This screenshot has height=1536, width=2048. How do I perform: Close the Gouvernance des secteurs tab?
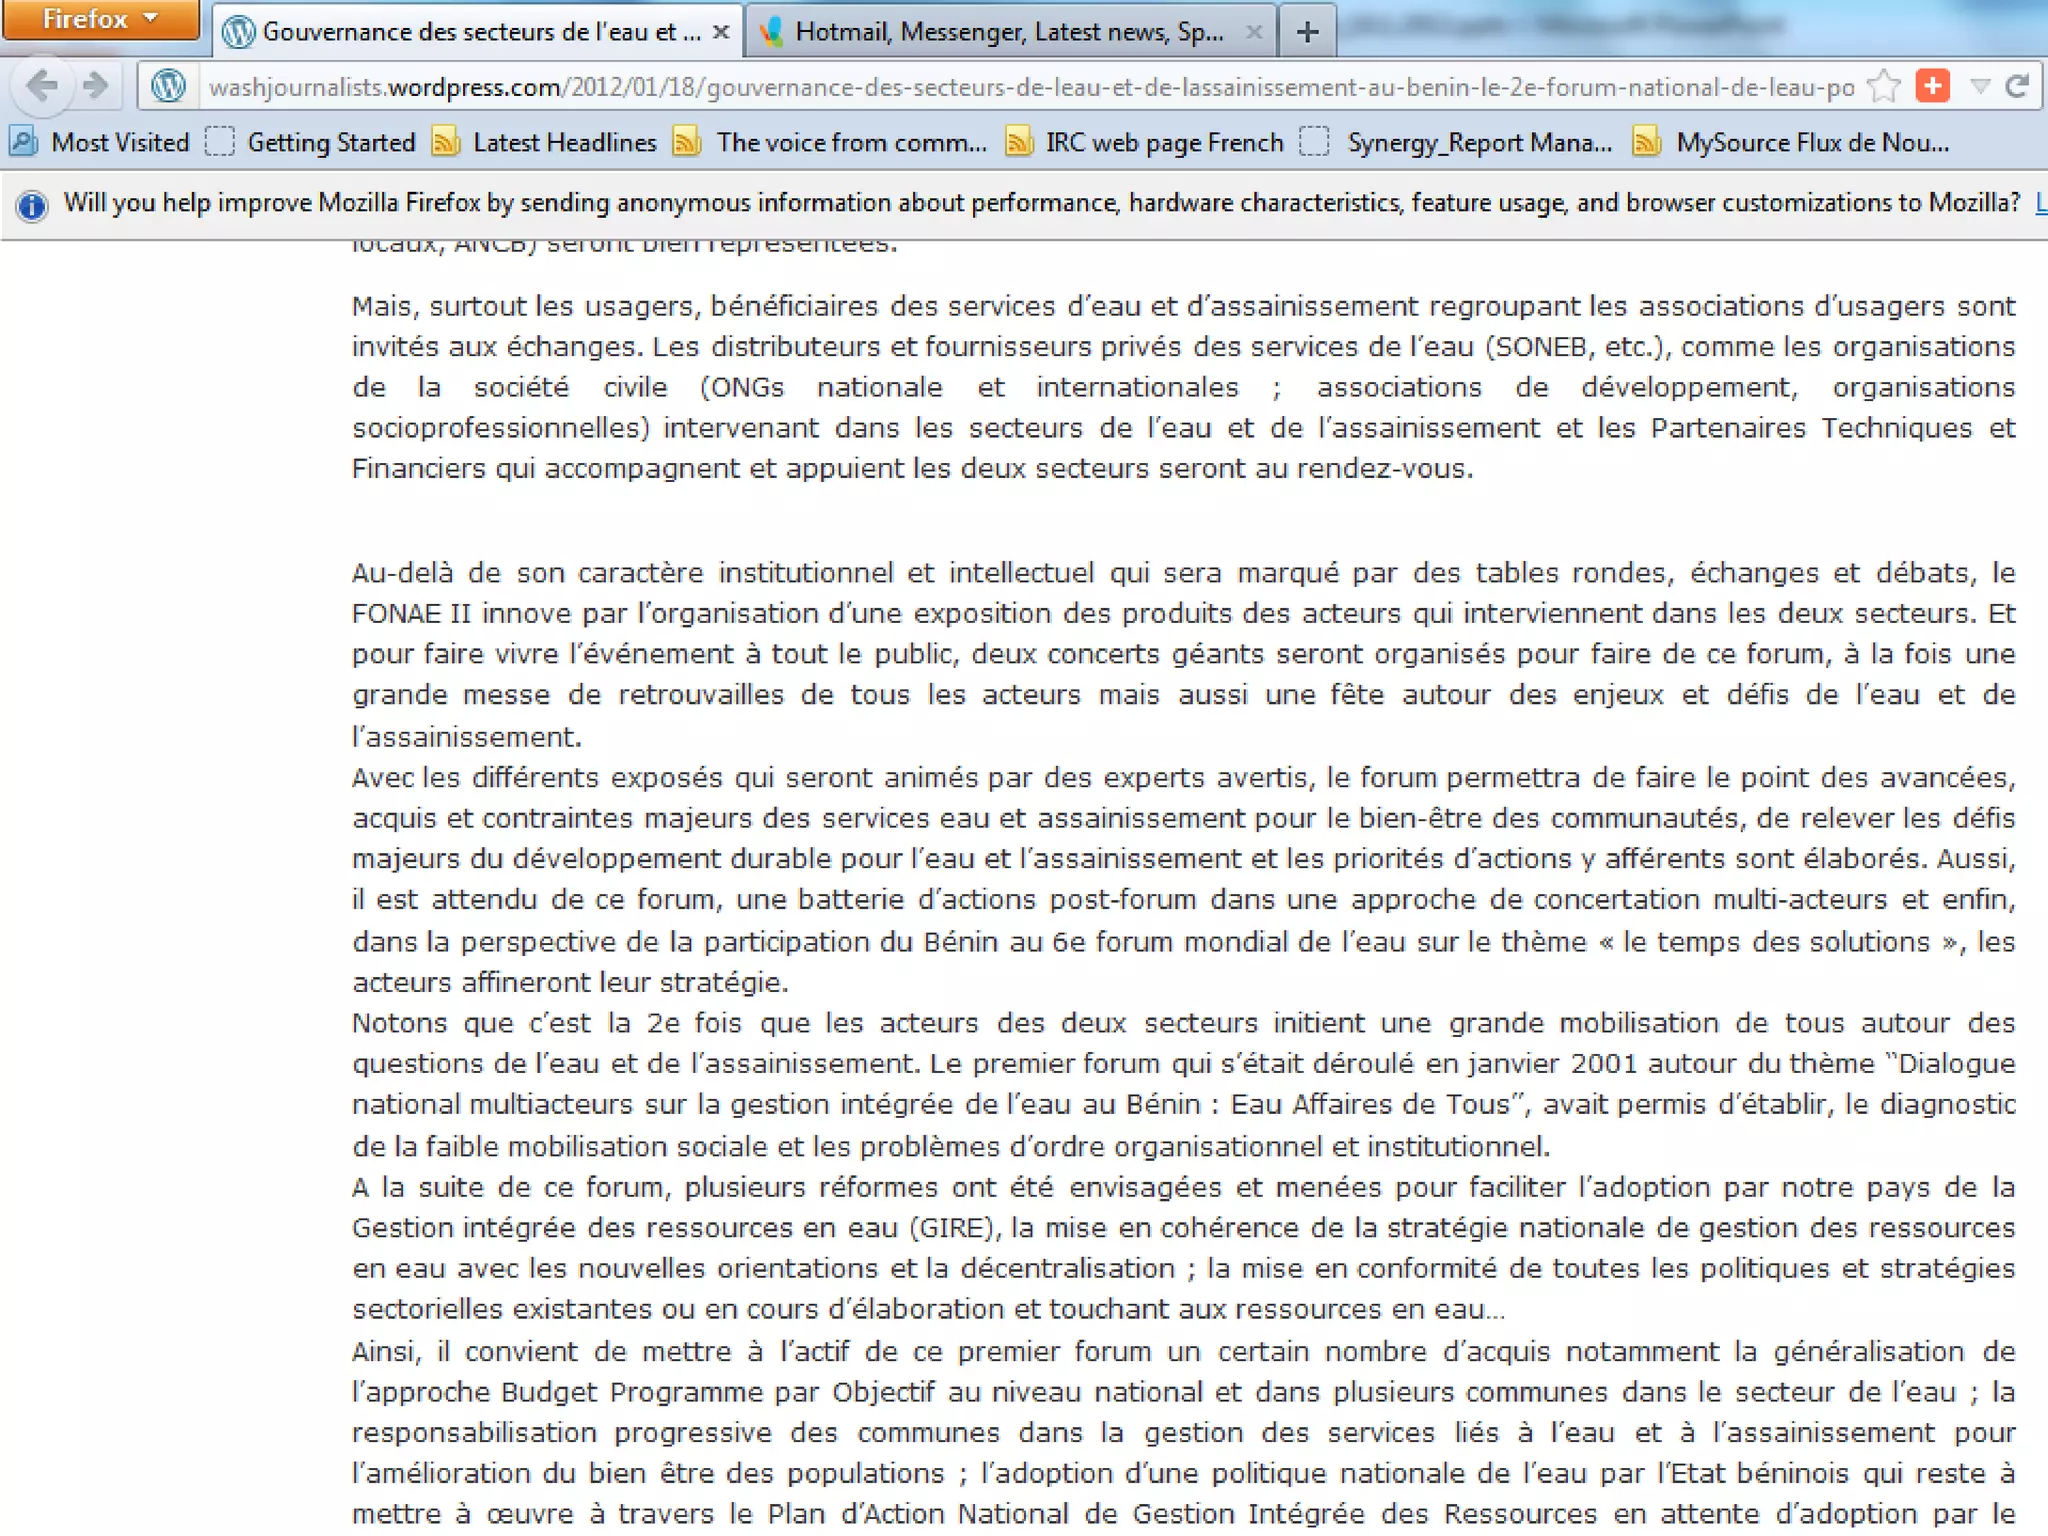tap(720, 33)
